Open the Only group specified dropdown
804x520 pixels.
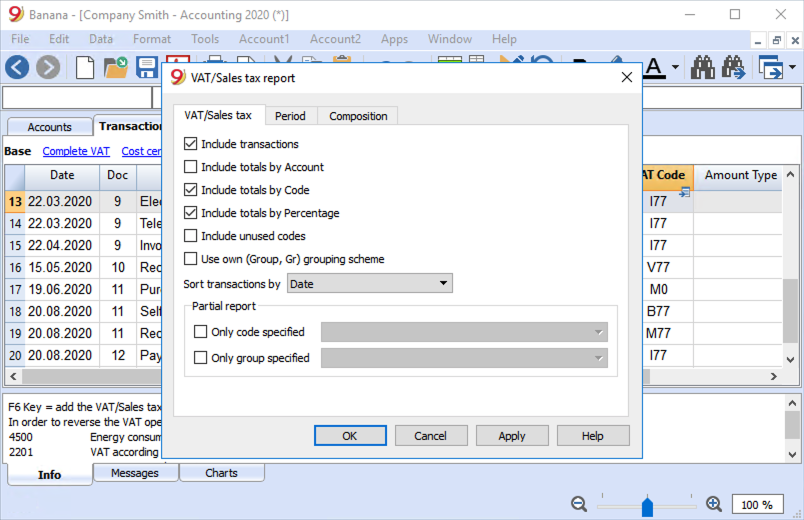pyautogui.click(x=464, y=358)
